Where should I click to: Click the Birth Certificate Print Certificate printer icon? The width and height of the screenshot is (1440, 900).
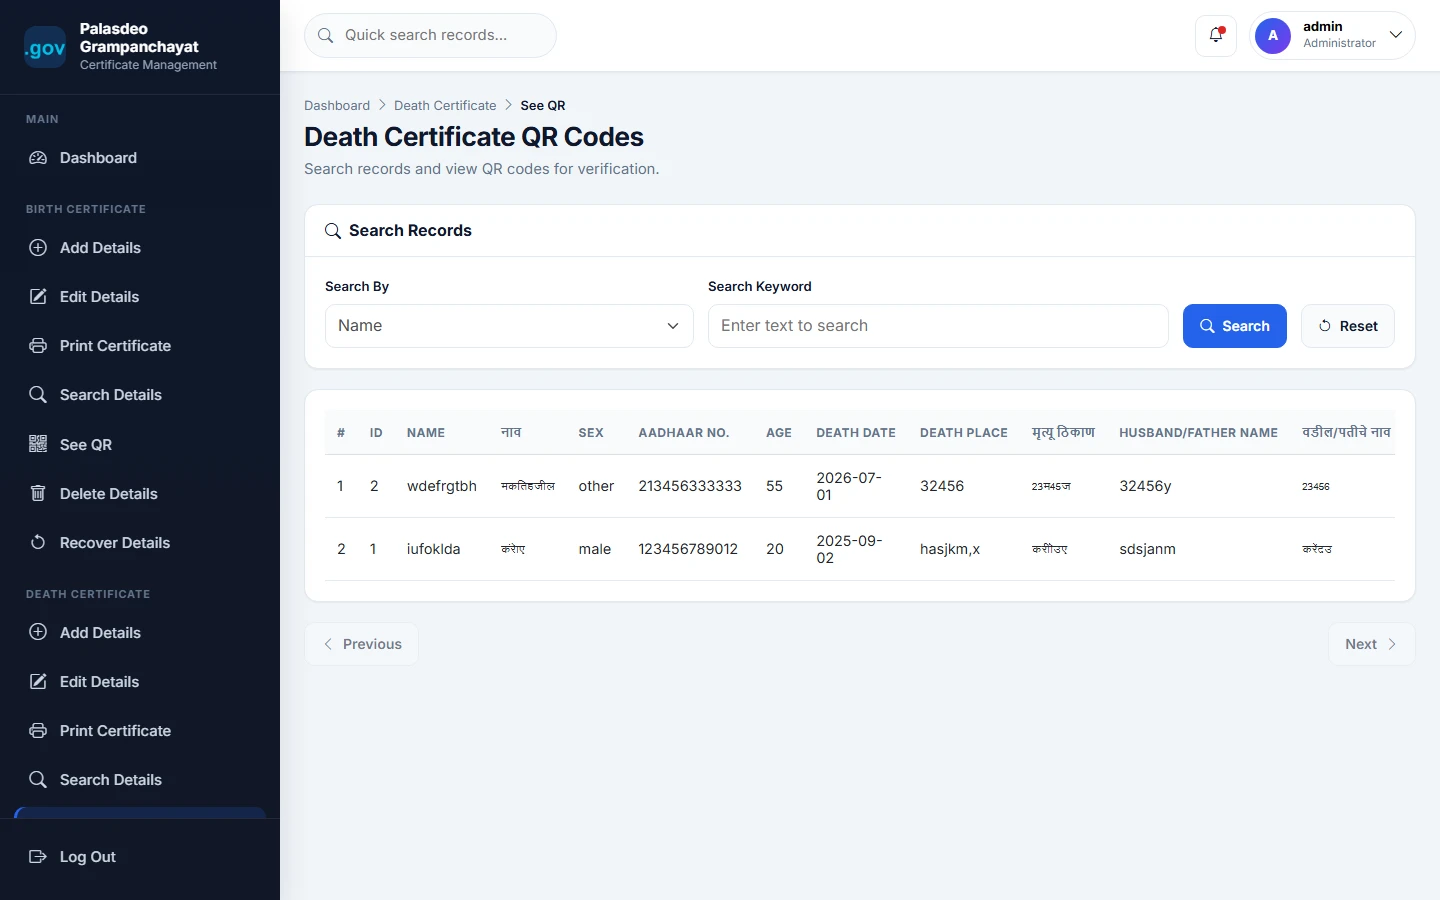38,346
